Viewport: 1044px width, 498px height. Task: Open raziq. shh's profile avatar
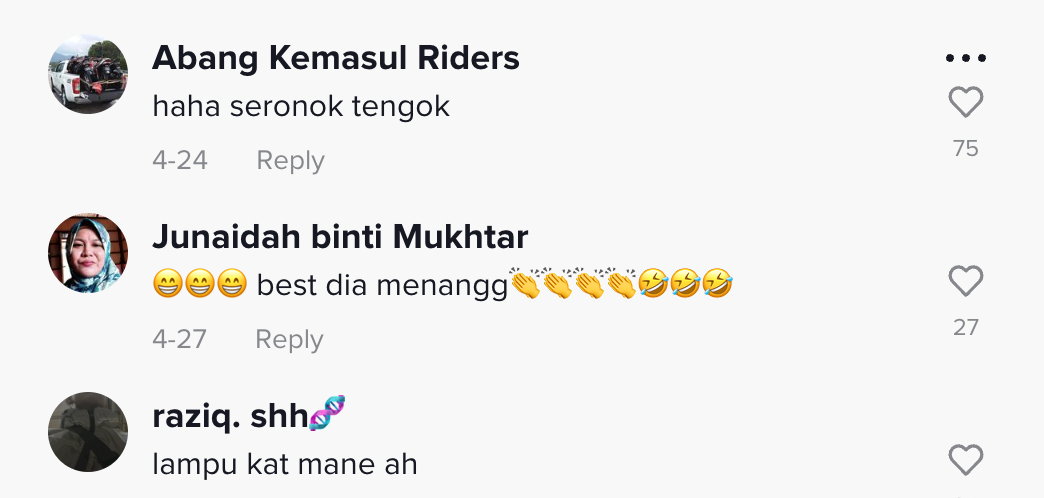point(88,431)
